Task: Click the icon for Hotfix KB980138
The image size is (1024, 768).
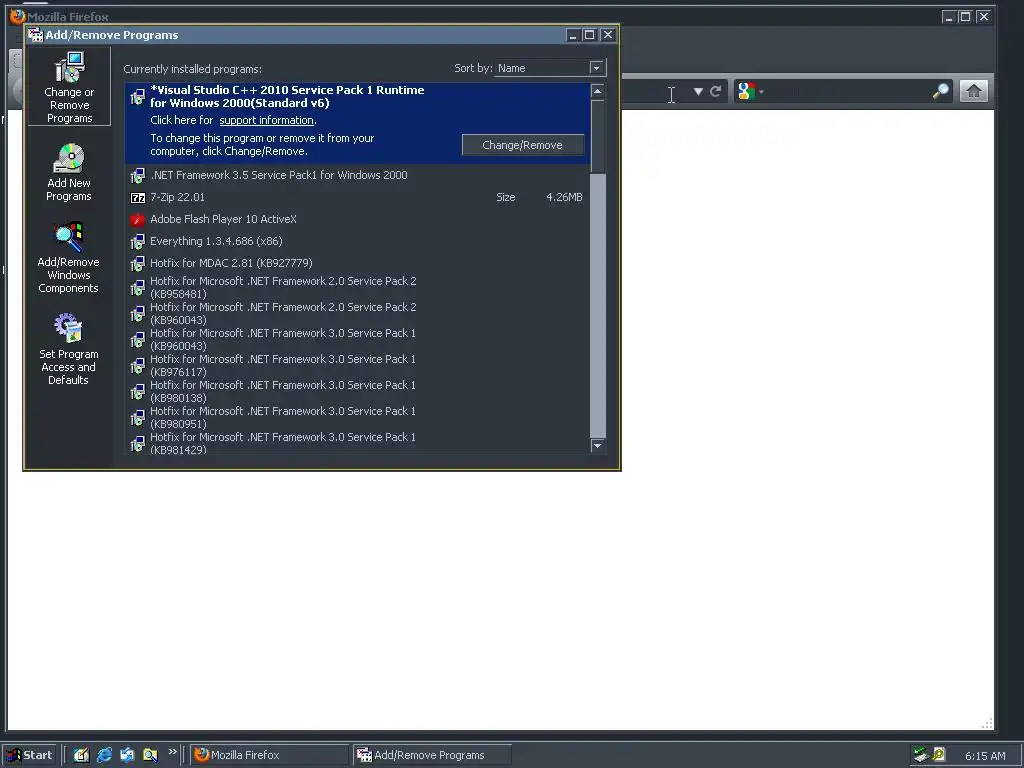Action: click(137, 392)
